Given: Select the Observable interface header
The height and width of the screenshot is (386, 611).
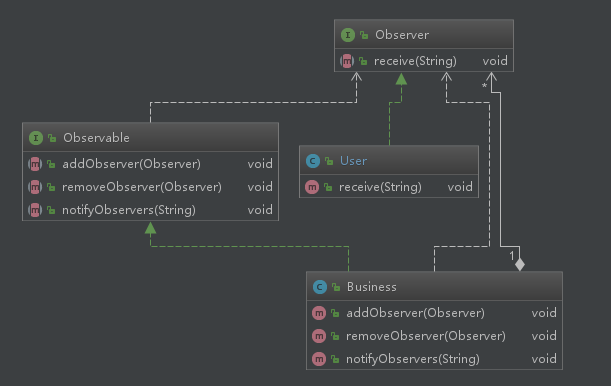Looking at the screenshot, I should [x=150, y=137].
